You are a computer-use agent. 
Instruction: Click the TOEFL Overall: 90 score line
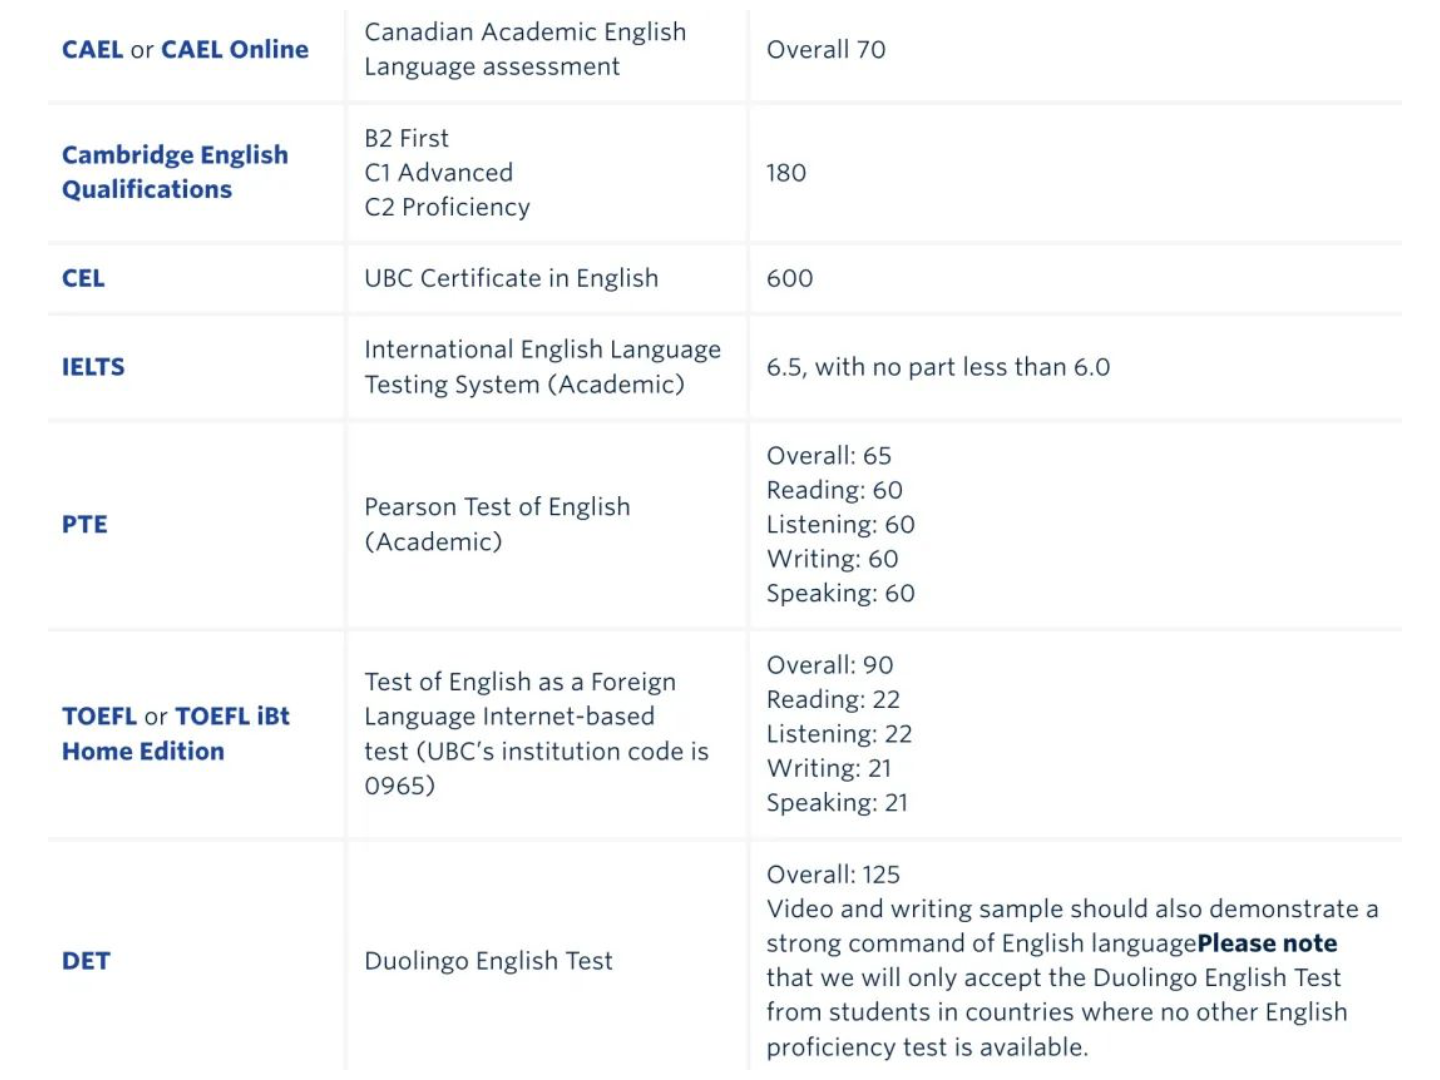click(x=830, y=665)
